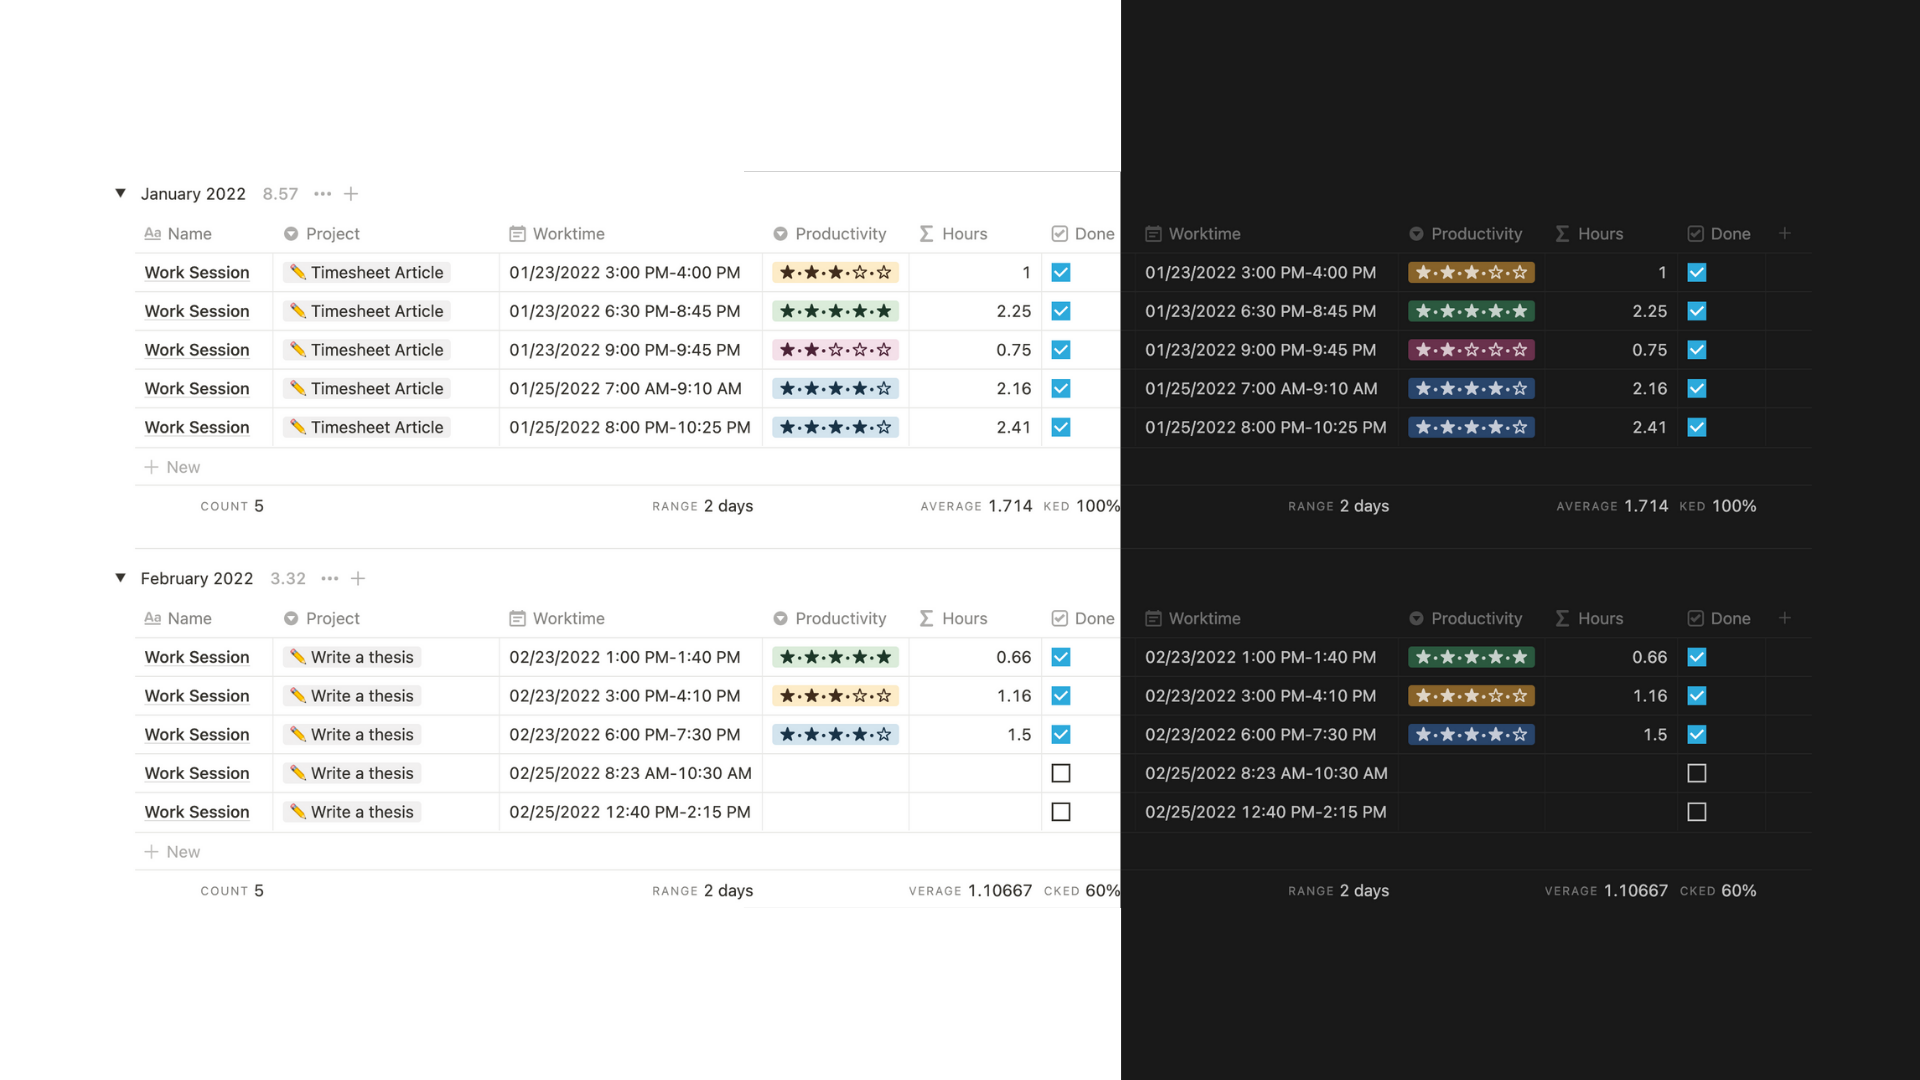
Task: Uncheck light Done for 01/23/2022 9:00 PM row
Action: point(1061,350)
